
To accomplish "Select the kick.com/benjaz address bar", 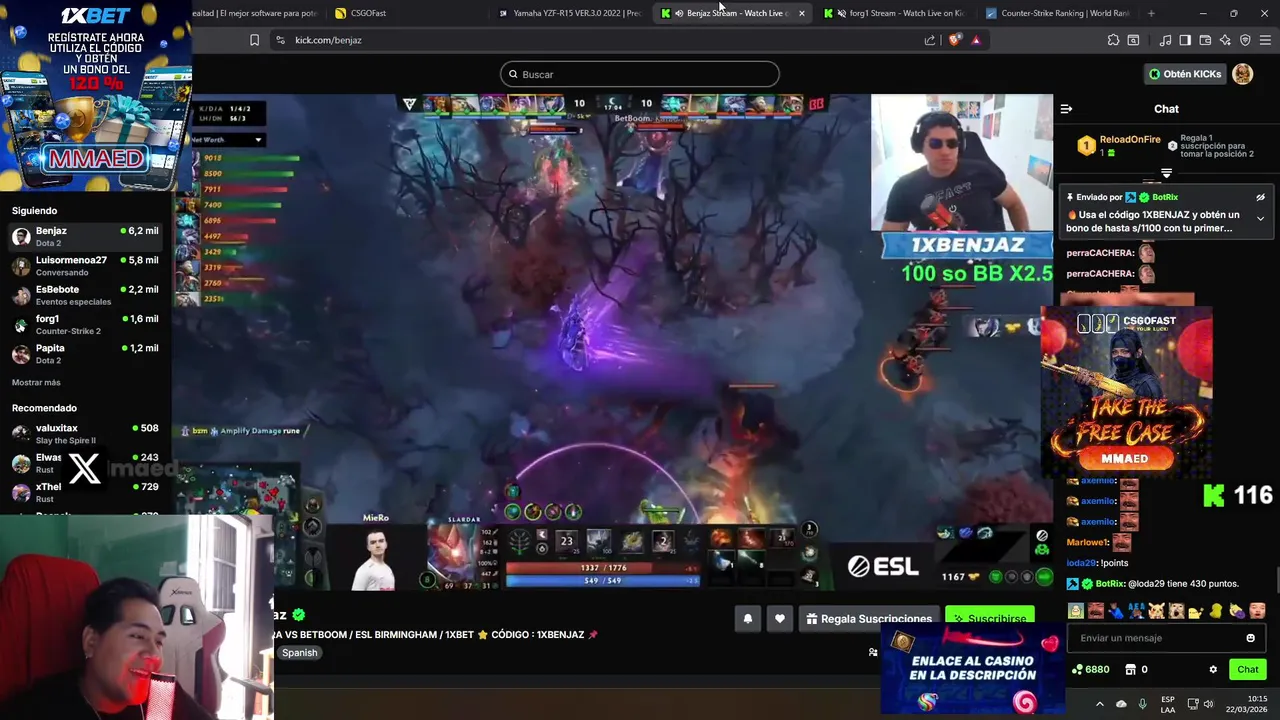I will [328, 40].
